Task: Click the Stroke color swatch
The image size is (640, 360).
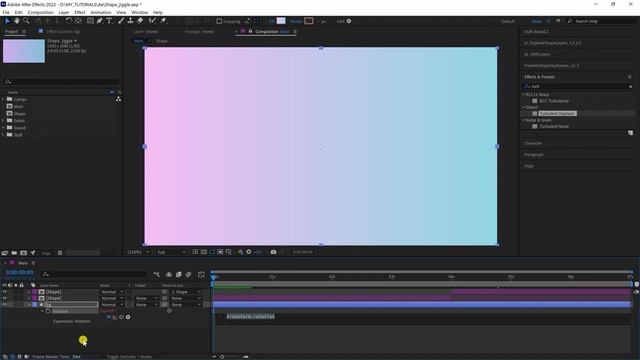Action: coord(309,21)
